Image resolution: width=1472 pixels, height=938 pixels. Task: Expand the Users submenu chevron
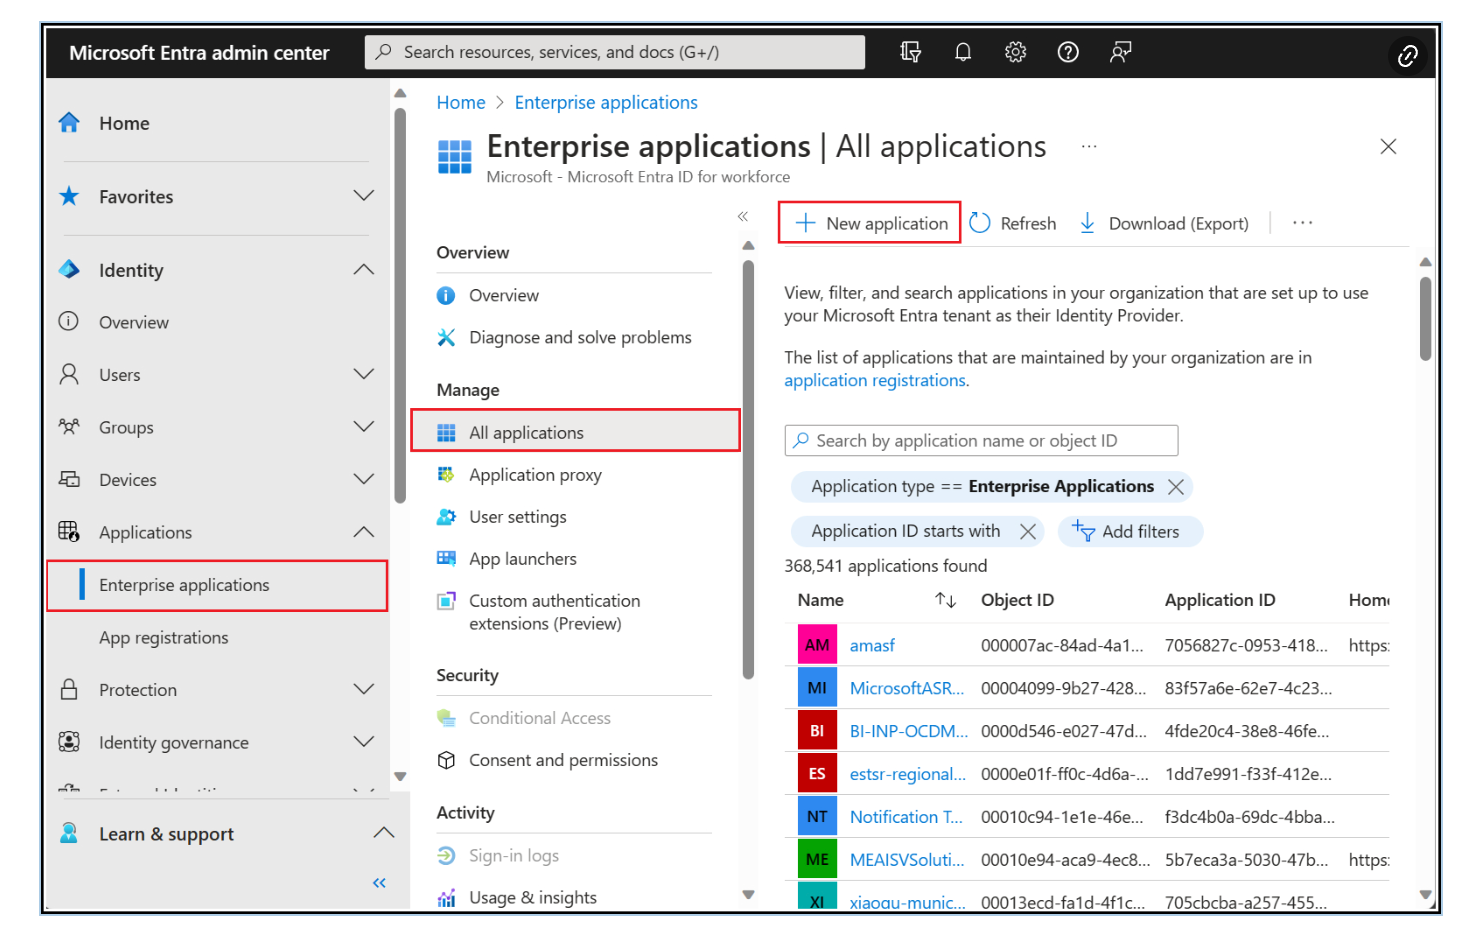(x=364, y=374)
